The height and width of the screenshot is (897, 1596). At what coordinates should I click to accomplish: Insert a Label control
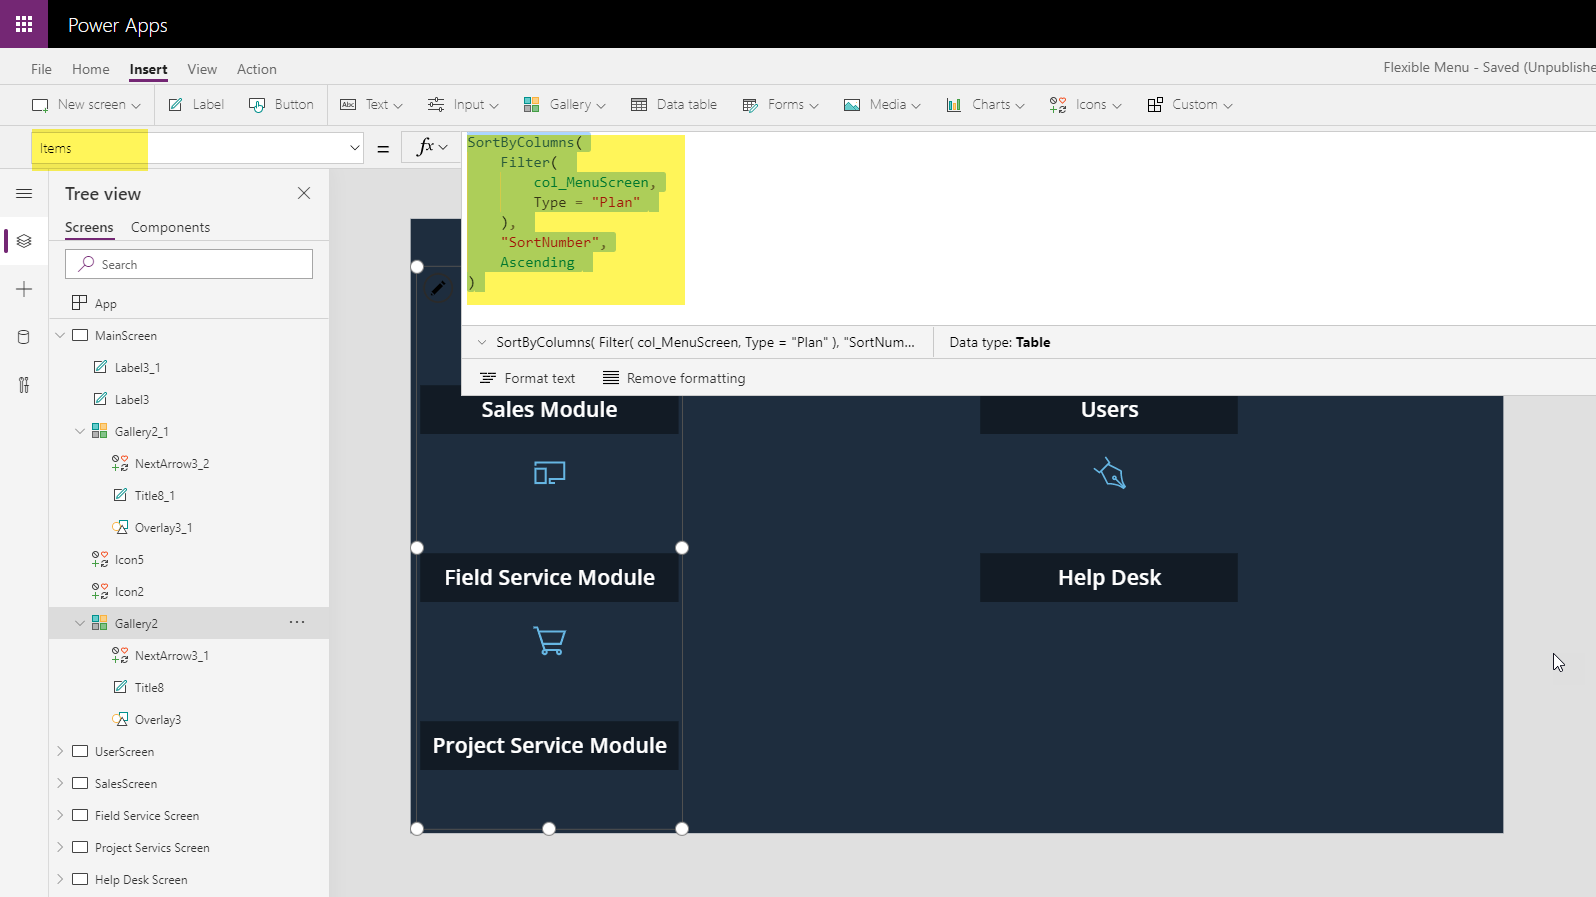(x=196, y=105)
